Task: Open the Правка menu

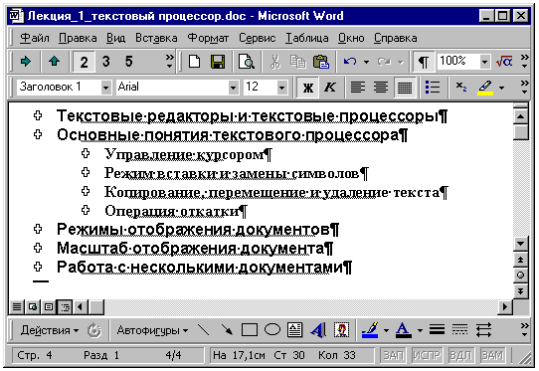Action: [78, 38]
